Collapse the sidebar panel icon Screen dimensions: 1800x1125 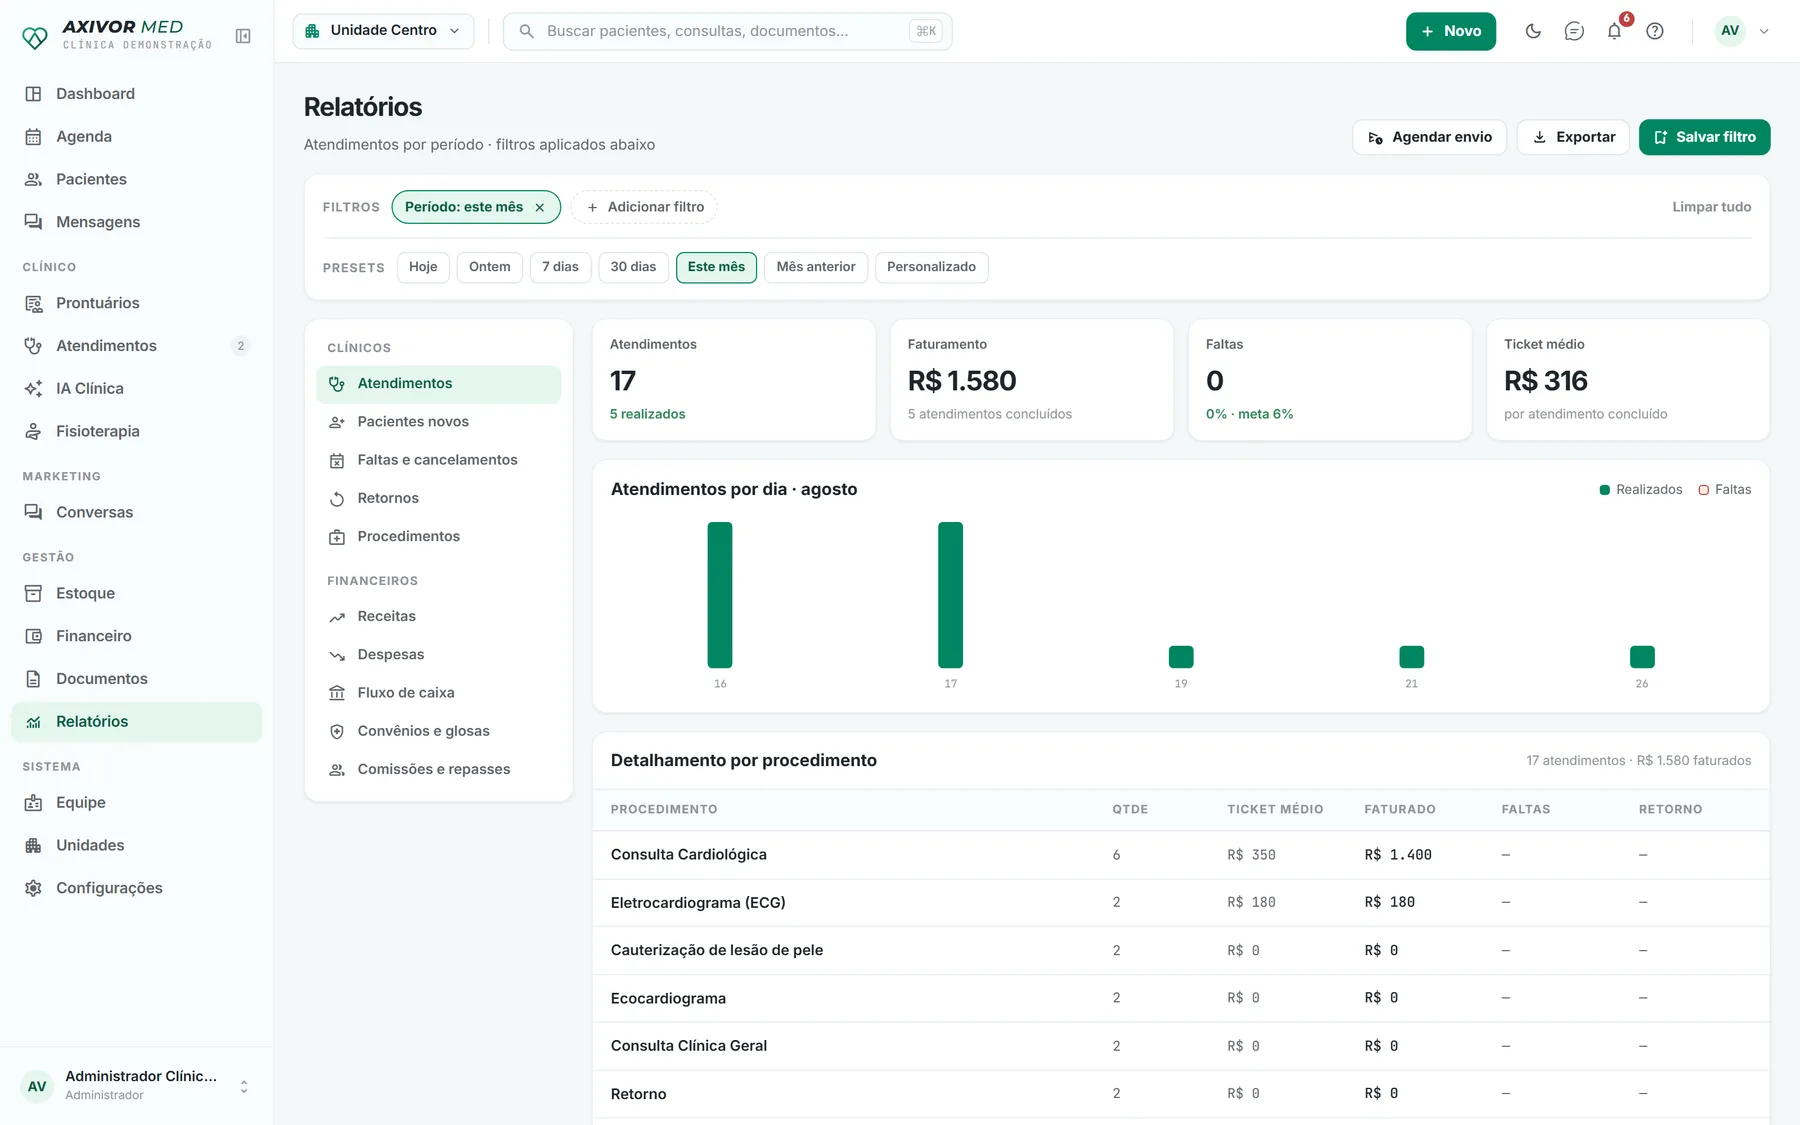[x=243, y=36]
